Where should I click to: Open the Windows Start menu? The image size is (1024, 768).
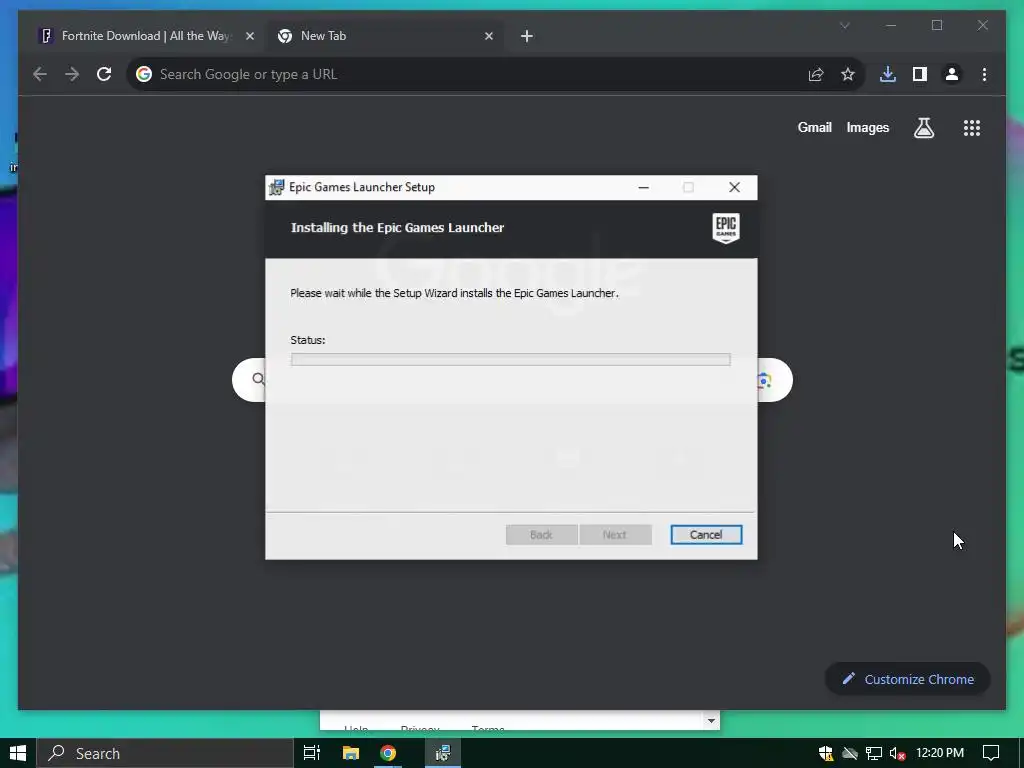click(18, 753)
